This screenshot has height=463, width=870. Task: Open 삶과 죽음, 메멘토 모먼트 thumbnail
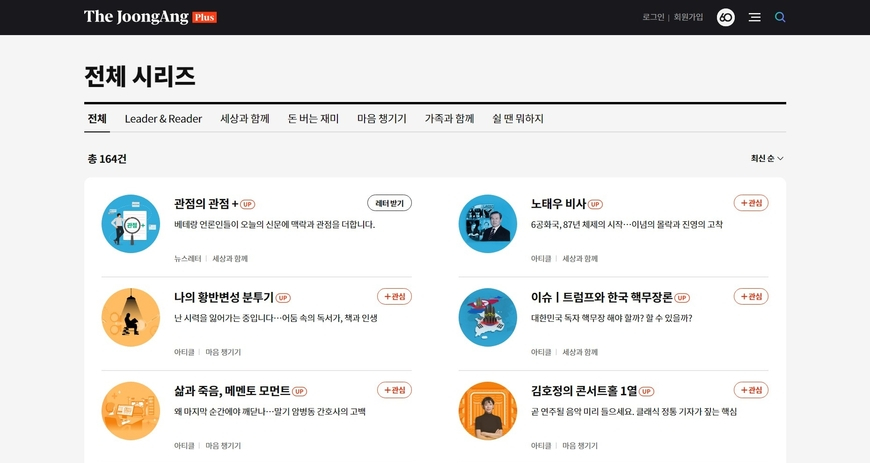[x=130, y=411]
